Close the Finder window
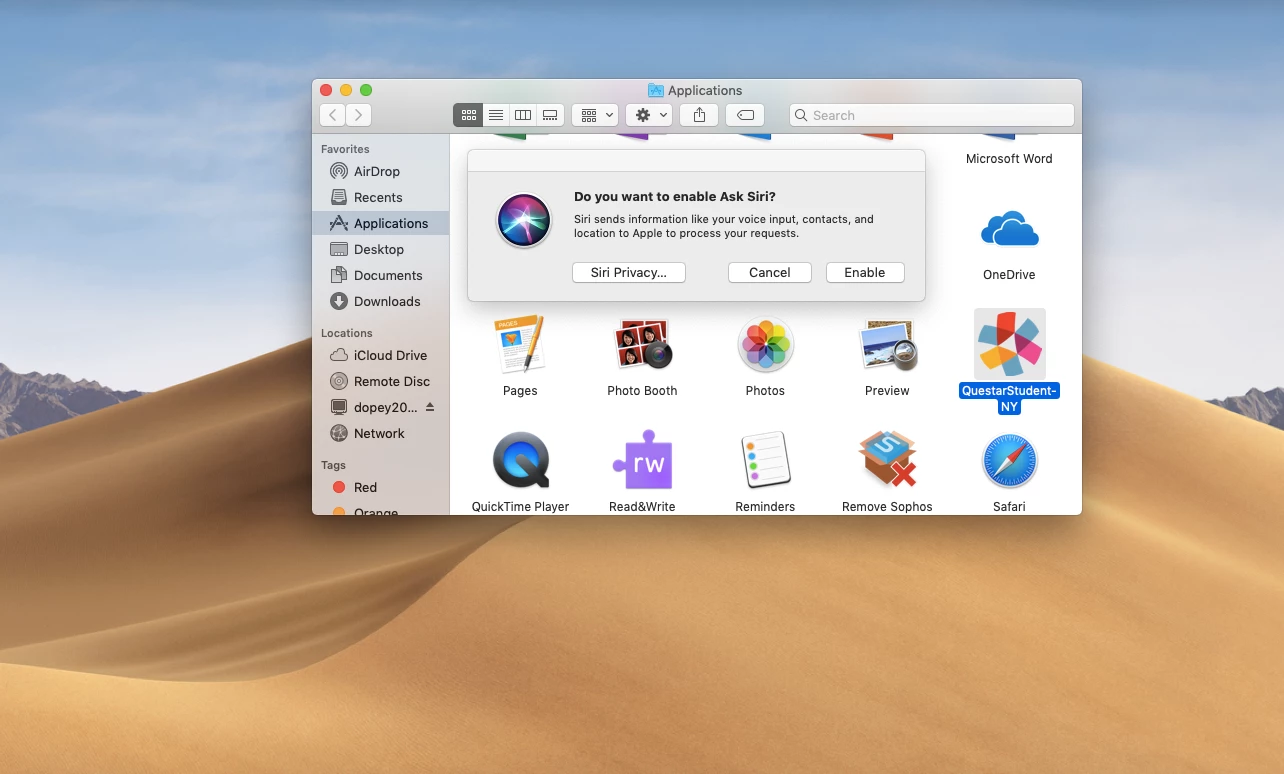 (x=326, y=90)
